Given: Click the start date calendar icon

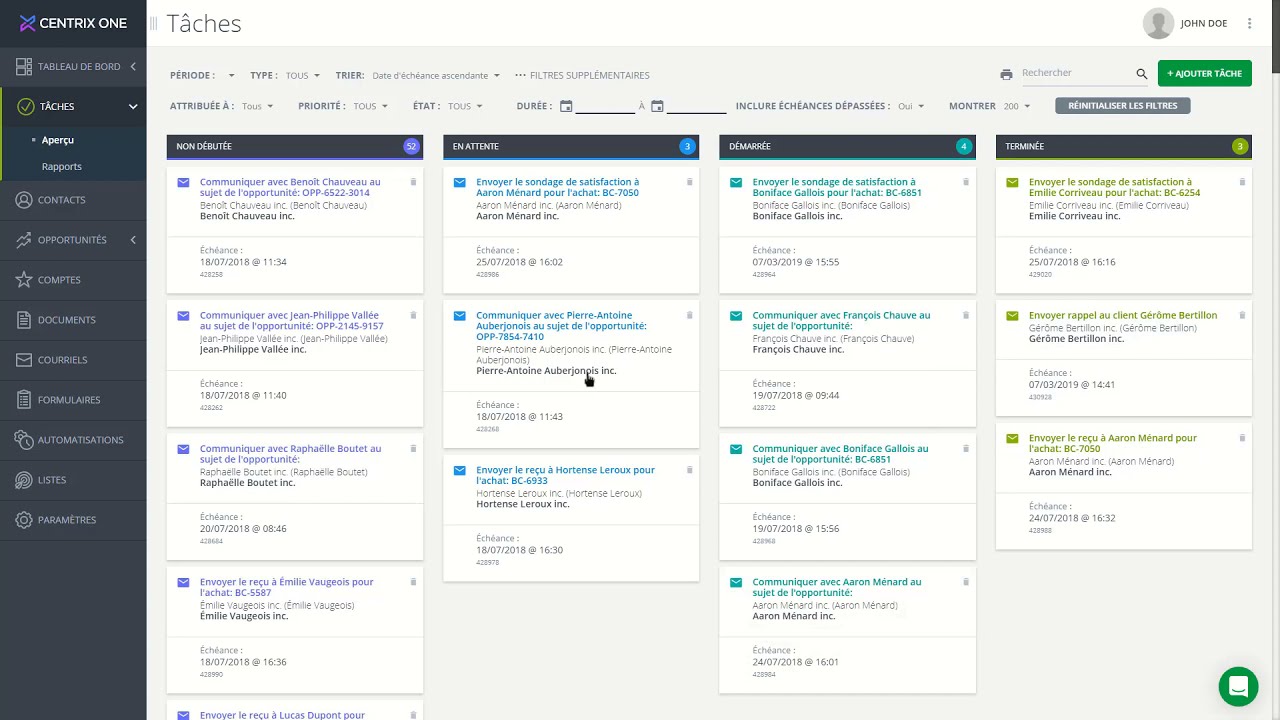Looking at the screenshot, I should [x=566, y=106].
